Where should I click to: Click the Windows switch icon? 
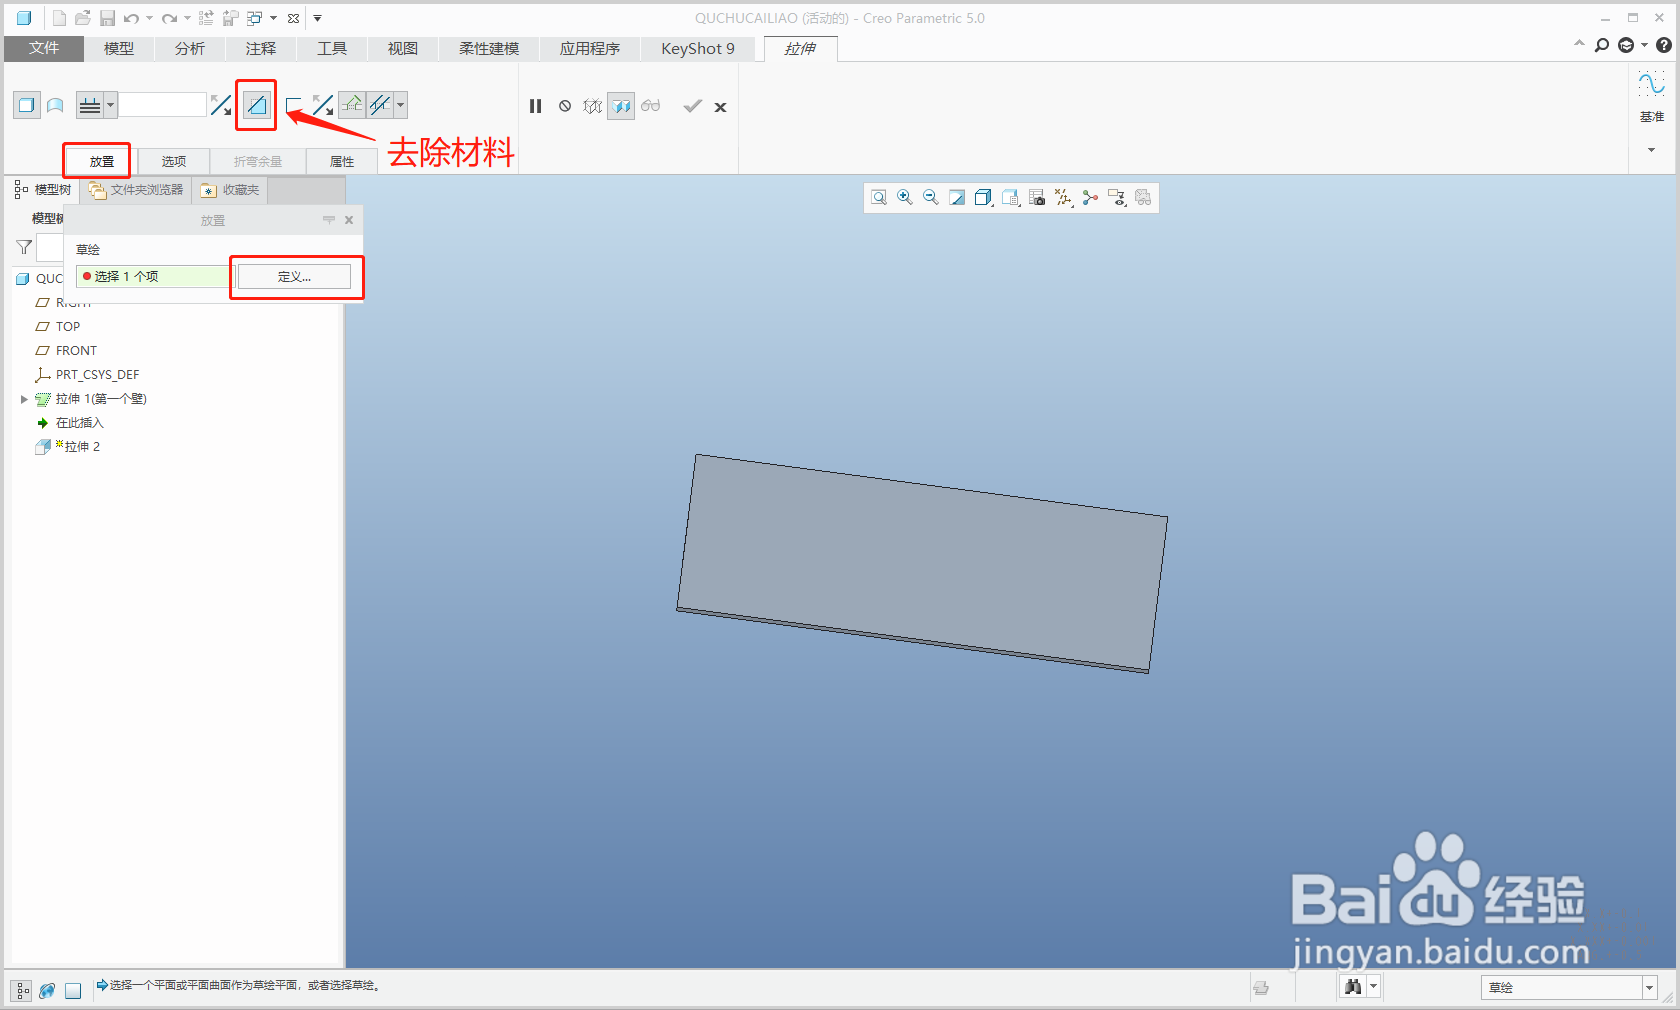coord(255,18)
